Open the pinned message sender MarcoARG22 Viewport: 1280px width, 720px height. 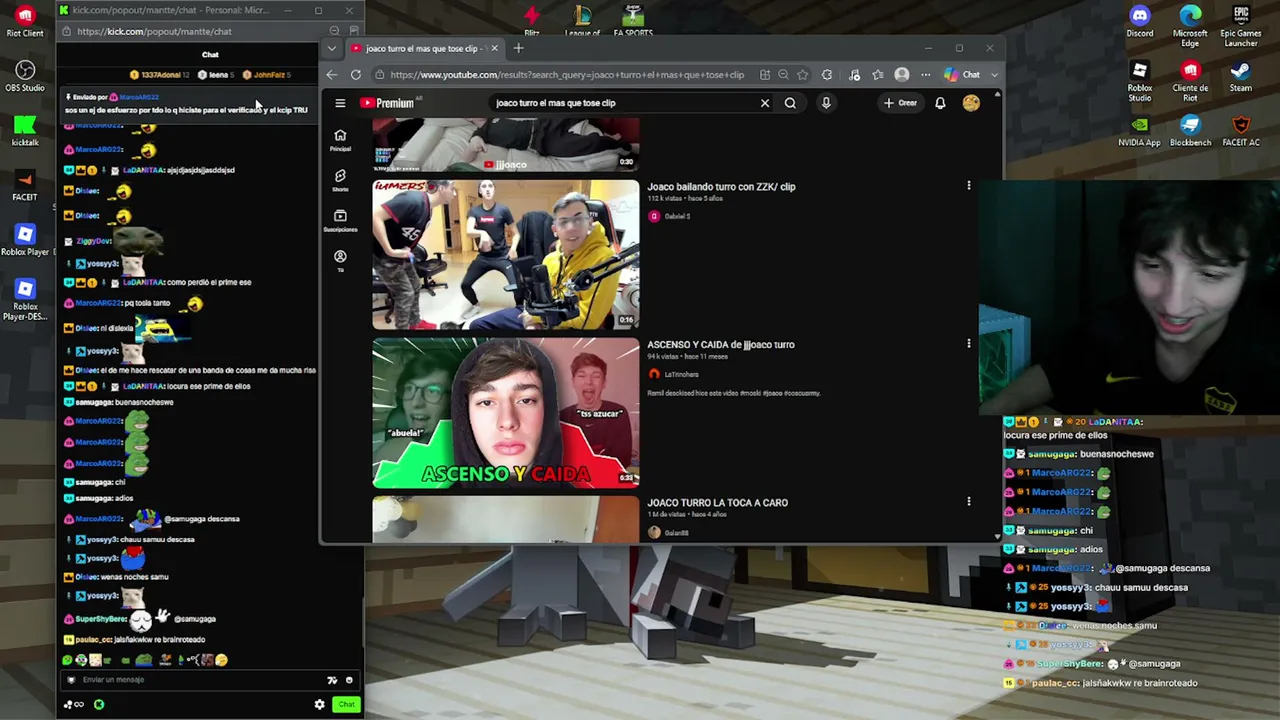(x=139, y=97)
